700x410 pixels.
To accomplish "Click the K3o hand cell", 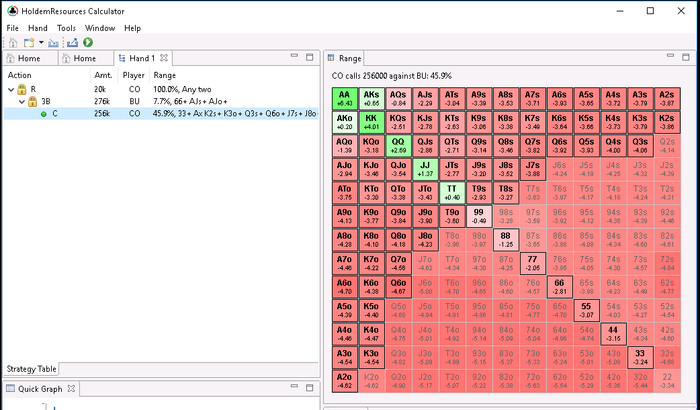I will pos(371,357).
